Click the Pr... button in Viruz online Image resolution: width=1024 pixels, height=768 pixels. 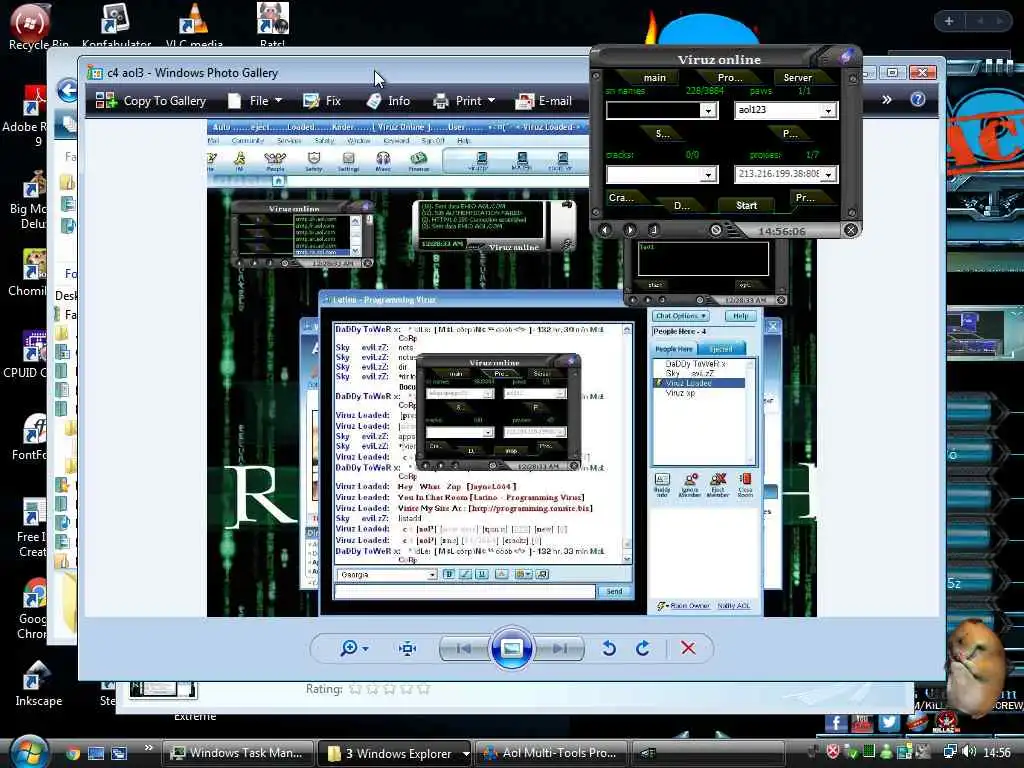(x=805, y=197)
